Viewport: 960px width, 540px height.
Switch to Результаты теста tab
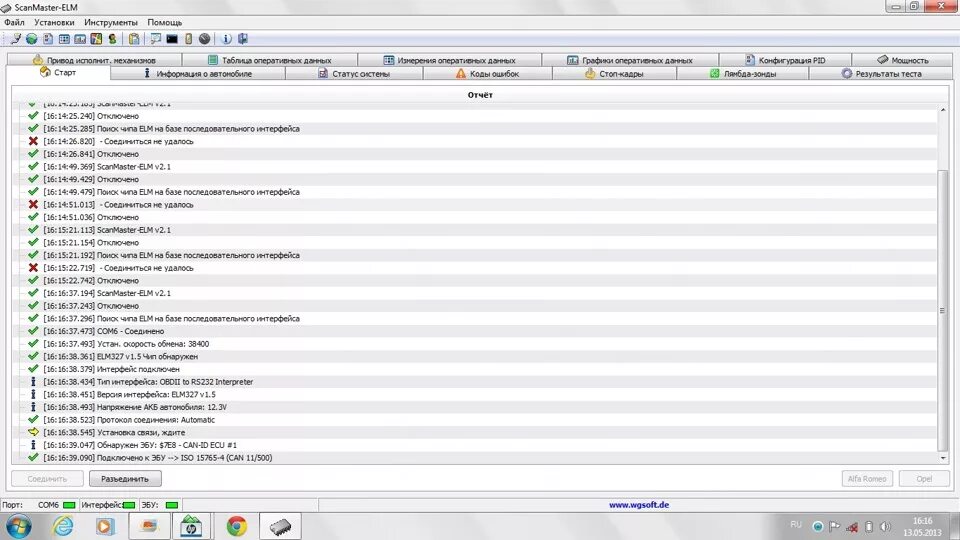880,73
